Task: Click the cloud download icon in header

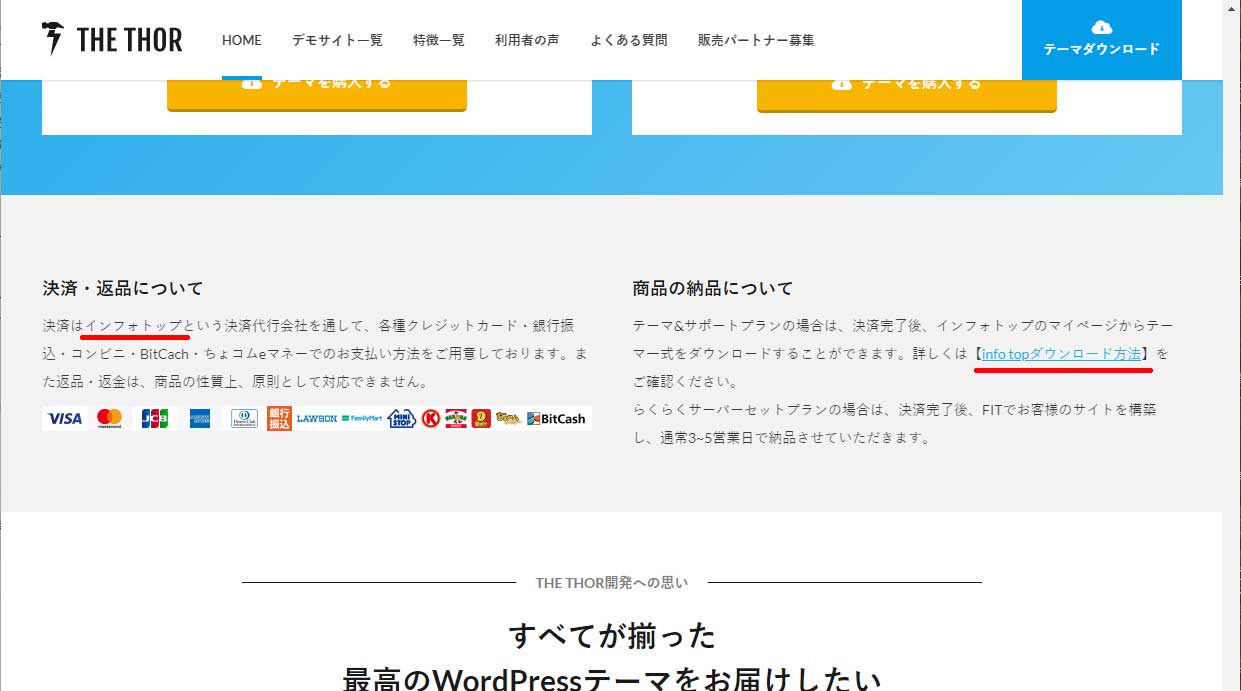Action: coord(1102,26)
